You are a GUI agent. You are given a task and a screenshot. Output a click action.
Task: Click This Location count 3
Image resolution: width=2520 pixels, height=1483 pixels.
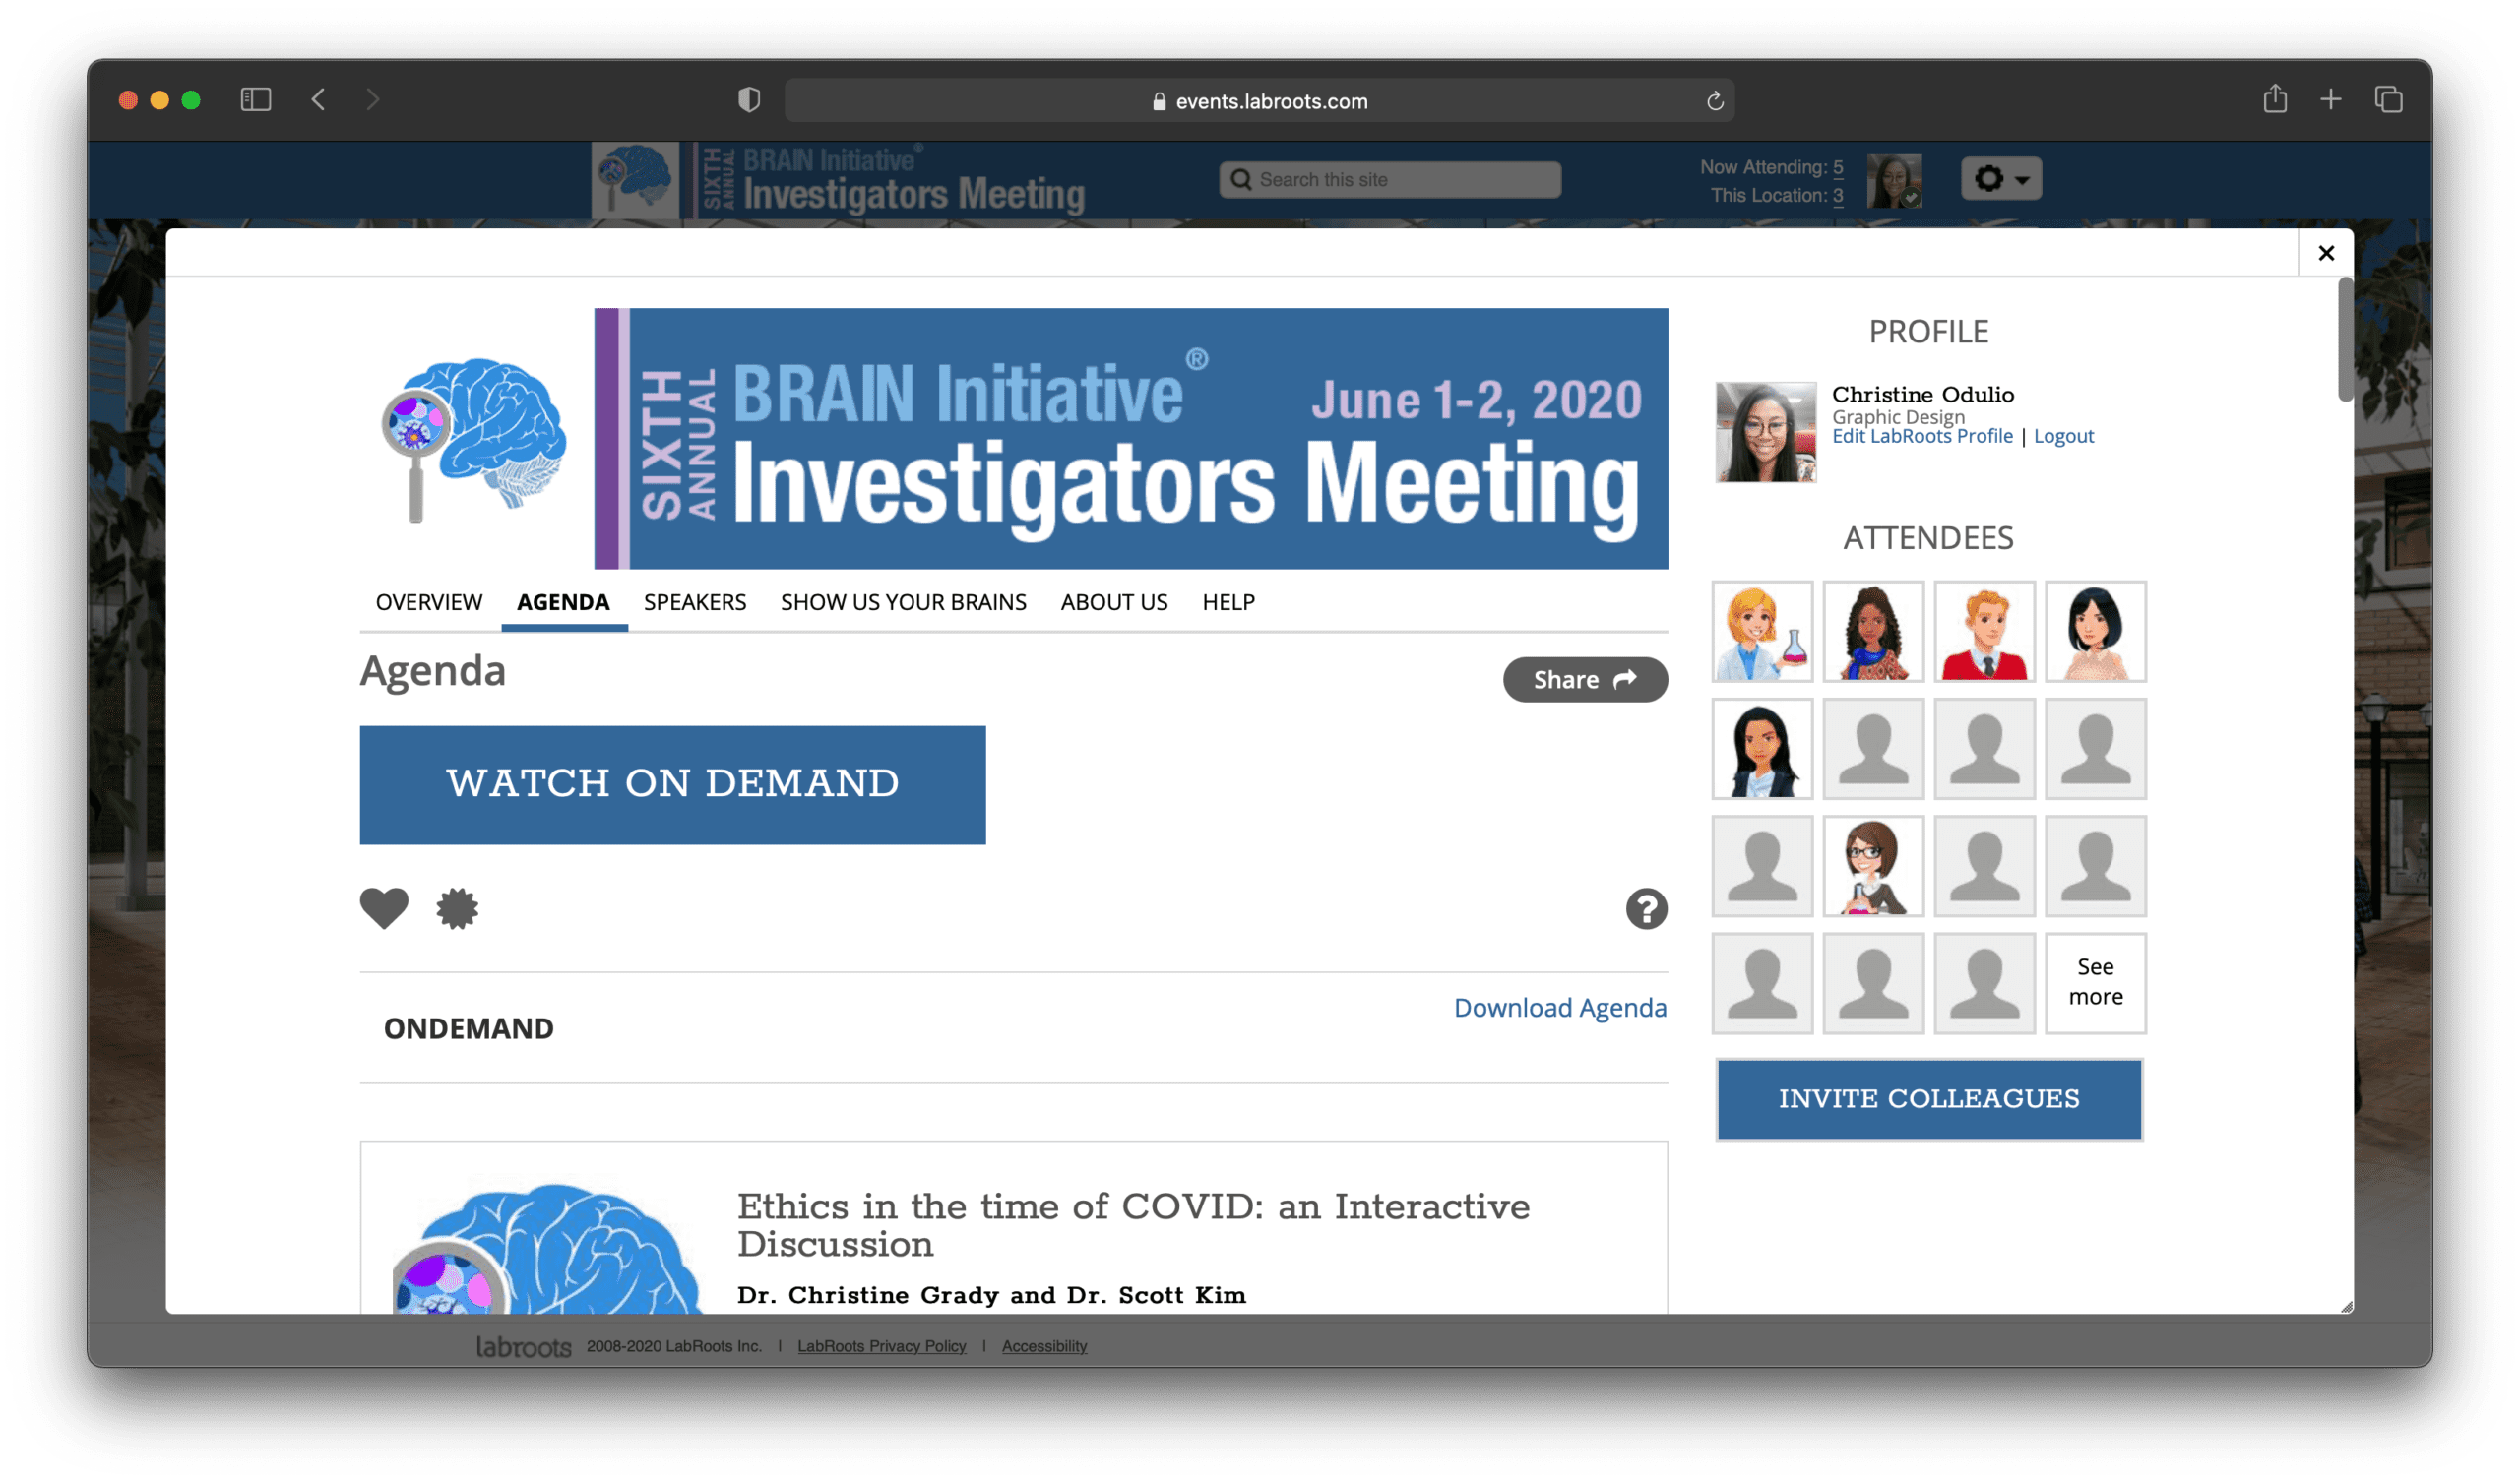coord(1838,195)
